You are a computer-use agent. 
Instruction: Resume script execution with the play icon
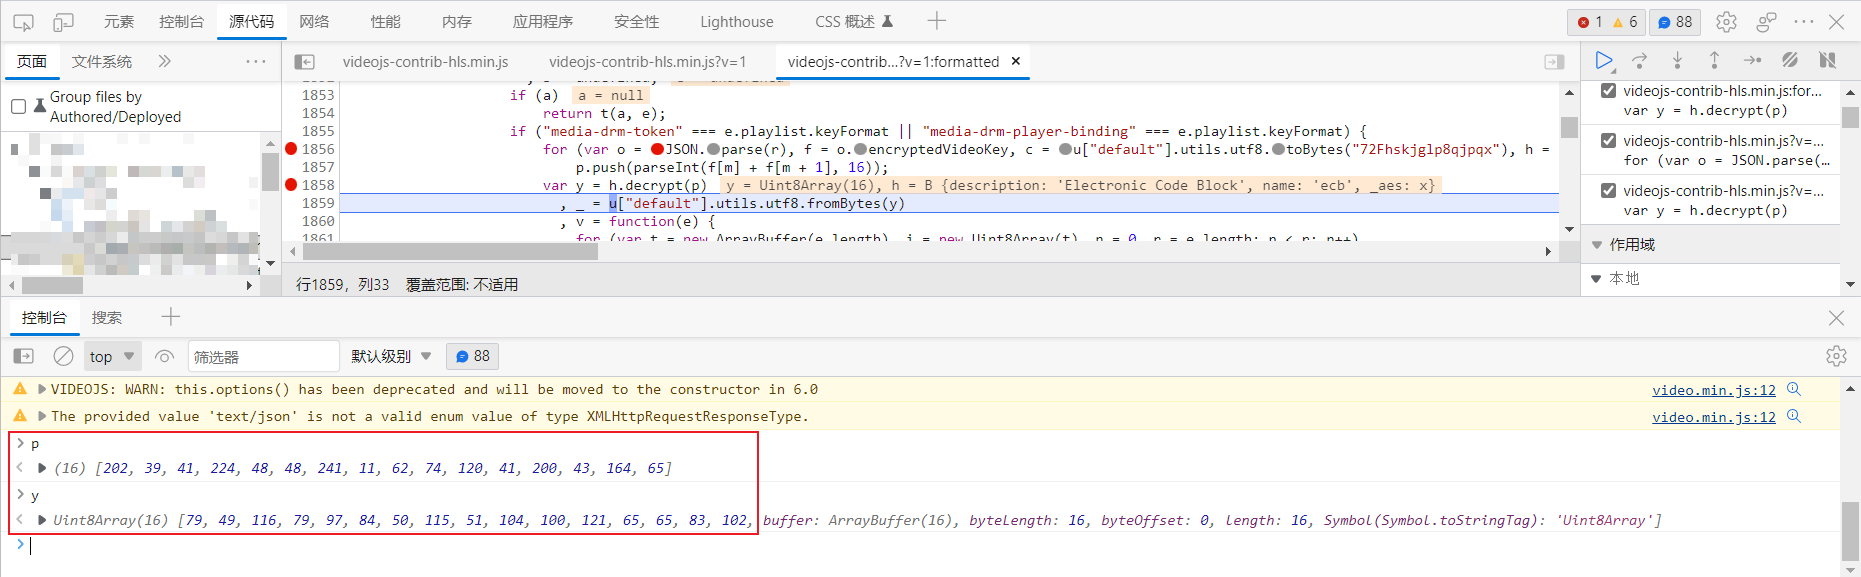1603,61
